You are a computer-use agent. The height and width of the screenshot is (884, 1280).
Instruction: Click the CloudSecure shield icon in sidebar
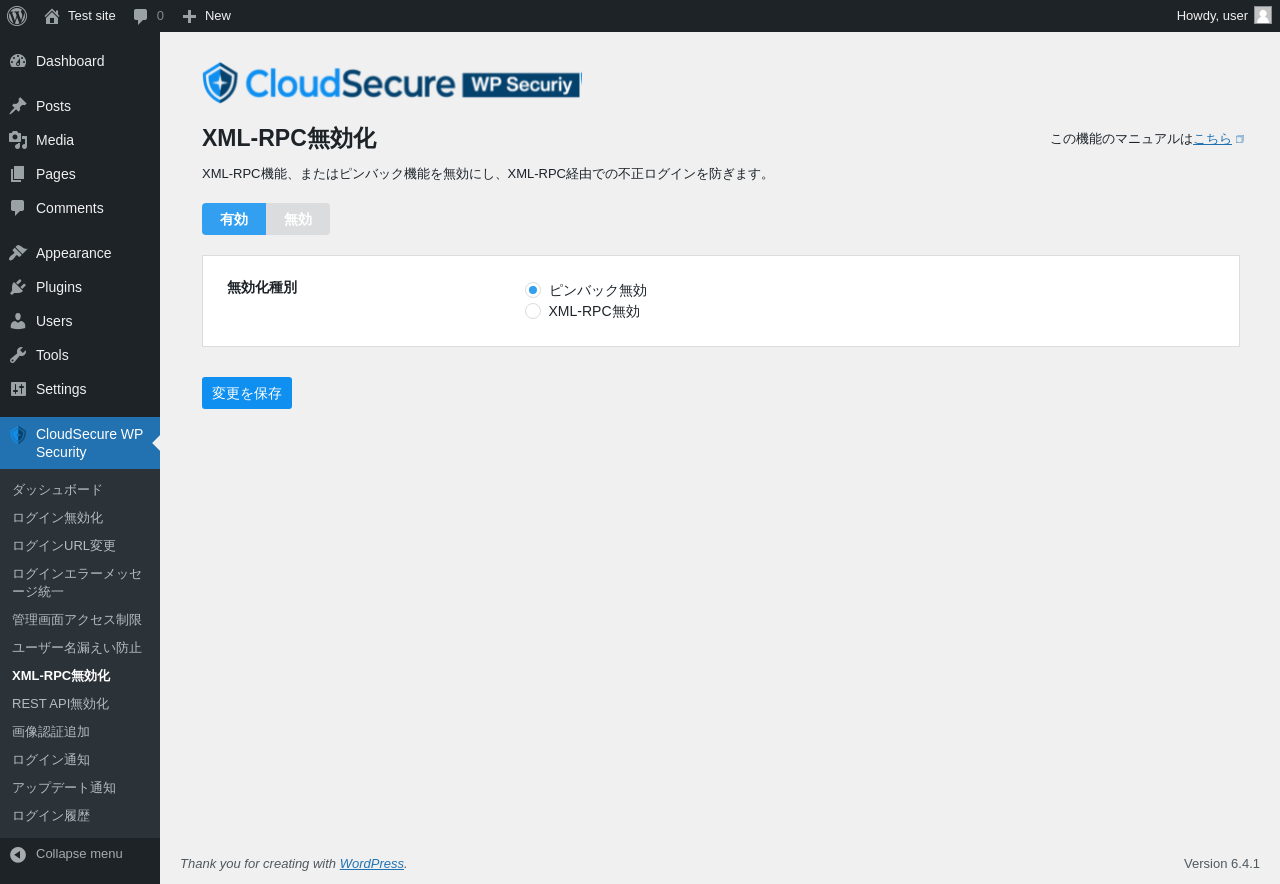(18, 435)
